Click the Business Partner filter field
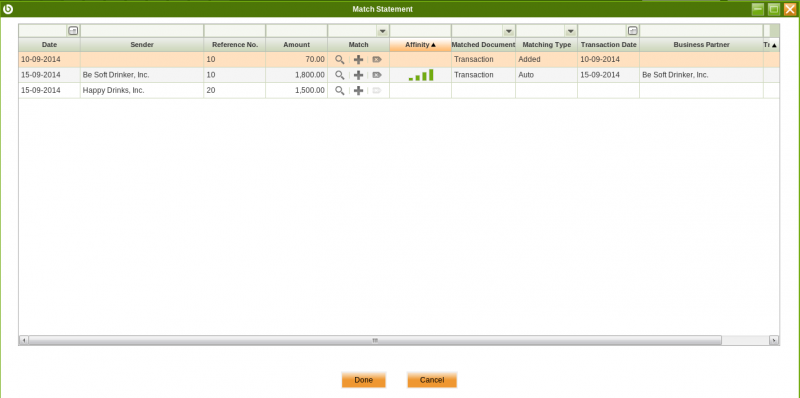Image resolution: width=800 pixels, height=398 pixels. click(702, 31)
